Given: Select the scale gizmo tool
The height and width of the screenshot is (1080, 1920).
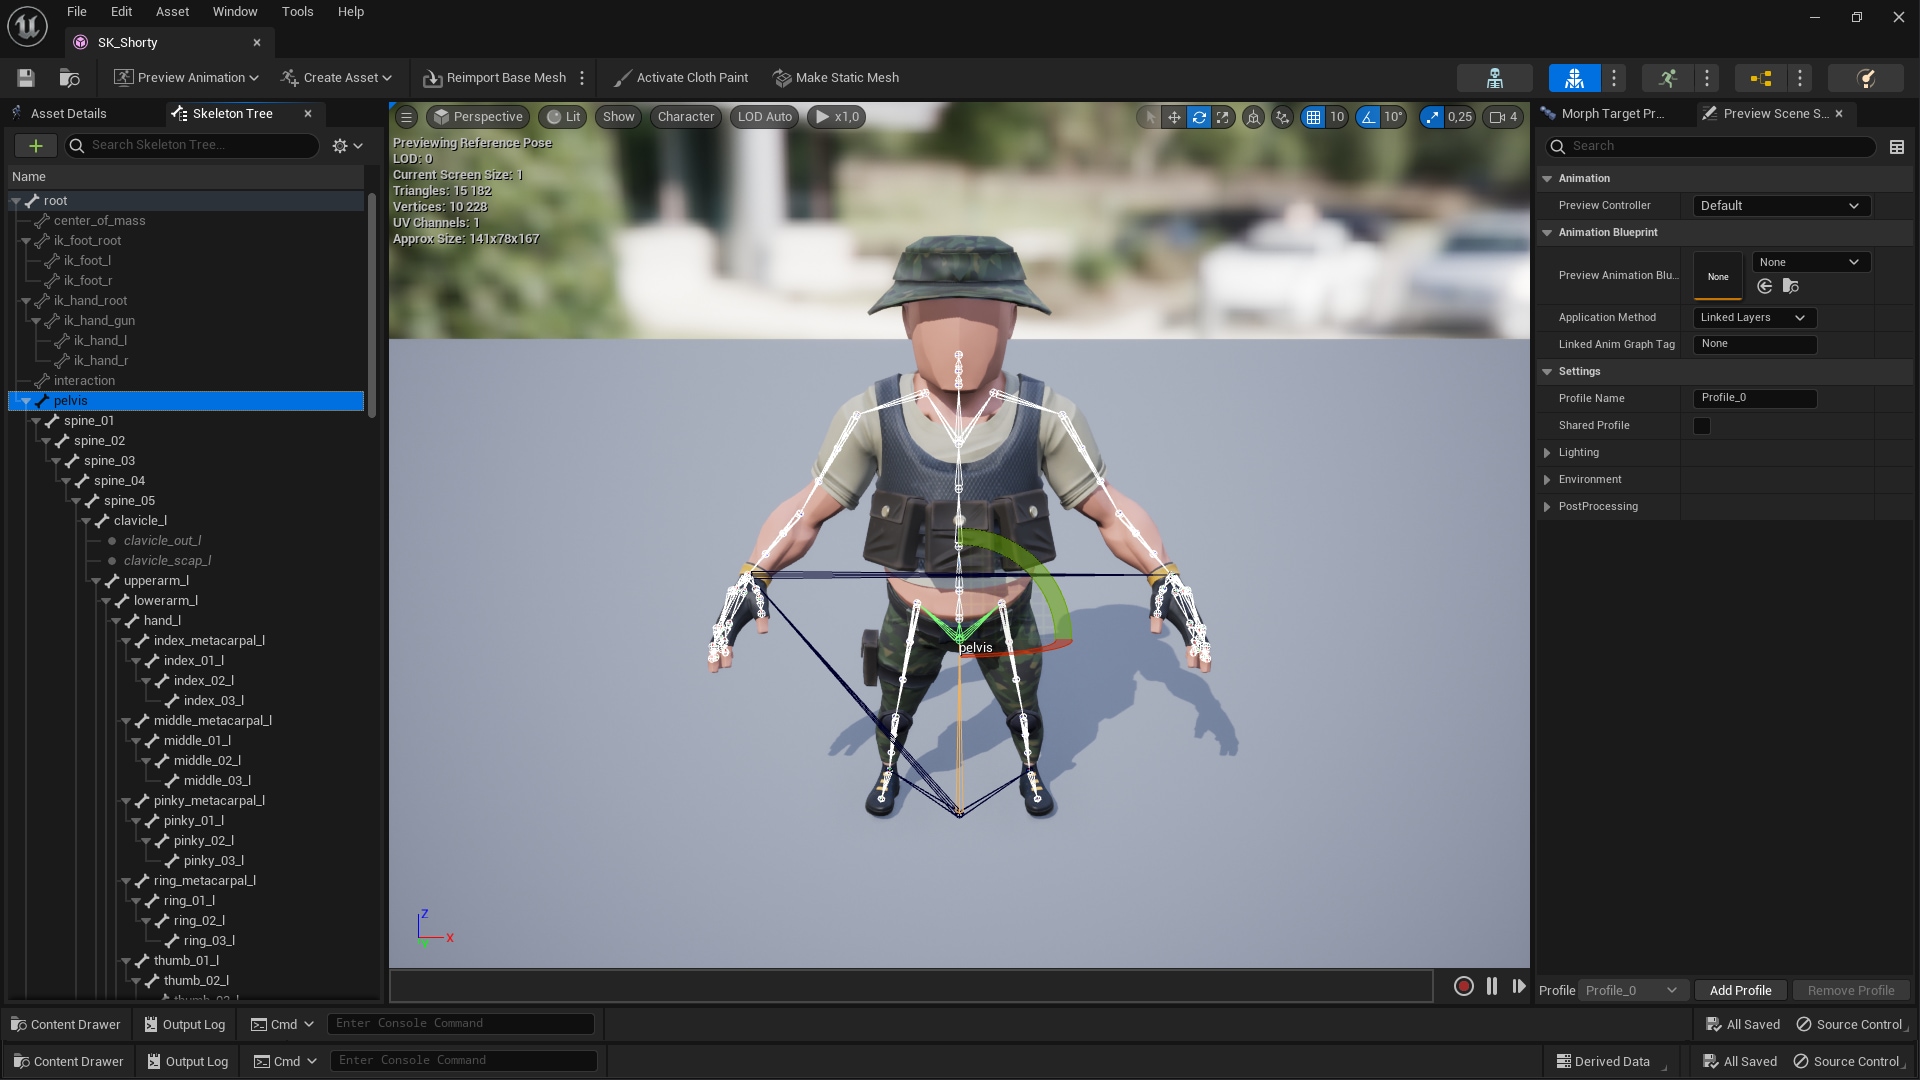Looking at the screenshot, I should pyautogui.click(x=1223, y=117).
